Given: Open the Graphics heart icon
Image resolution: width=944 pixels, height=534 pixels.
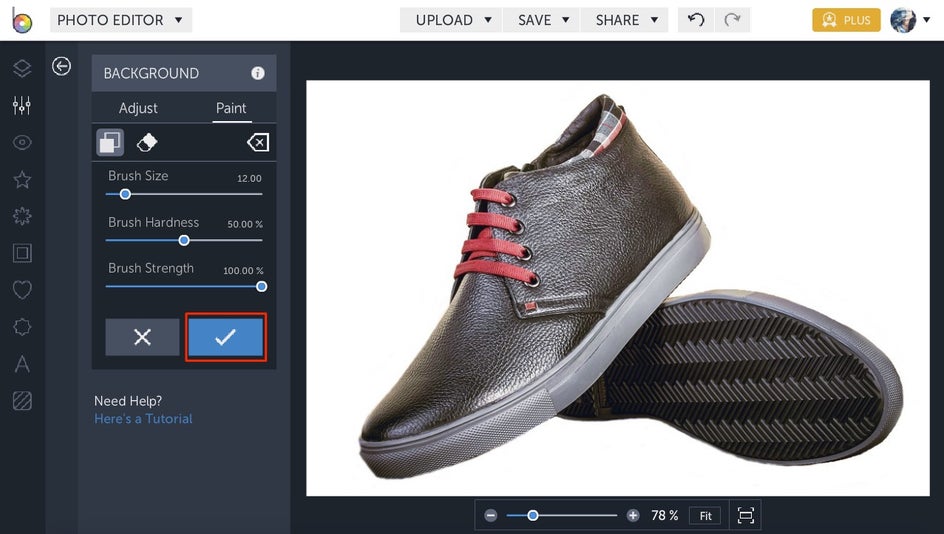Looking at the screenshot, I should pos(22,290).
